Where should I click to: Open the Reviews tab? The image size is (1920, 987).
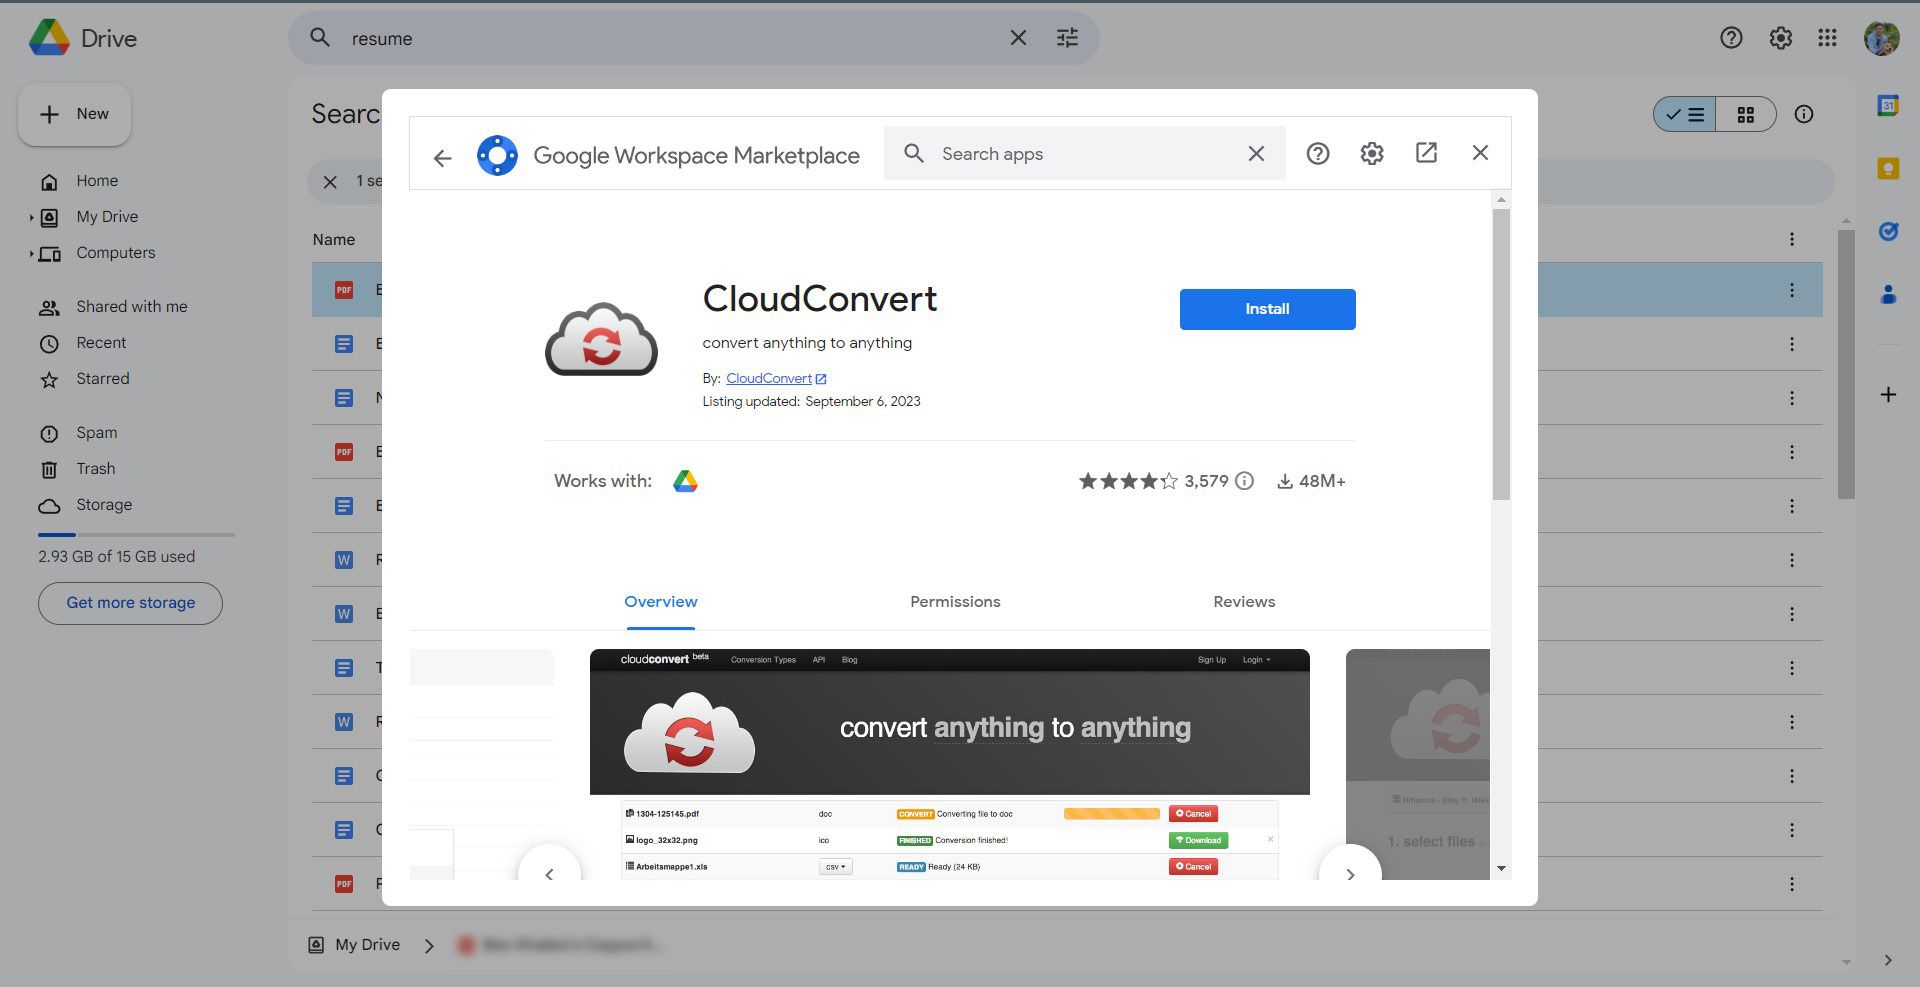click(1243, 601)
